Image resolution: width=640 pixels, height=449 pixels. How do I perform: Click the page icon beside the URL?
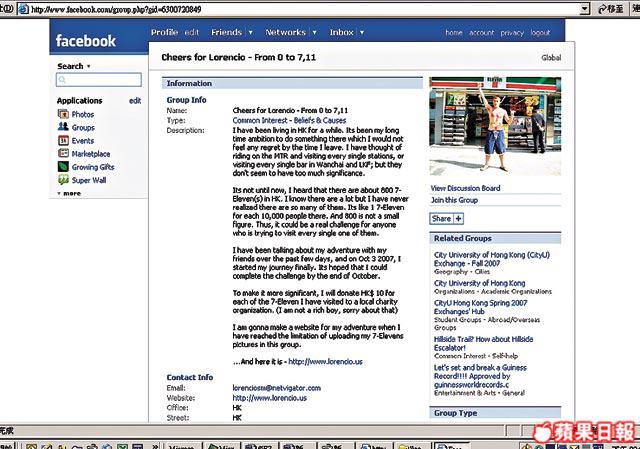[x=23, y=9]
